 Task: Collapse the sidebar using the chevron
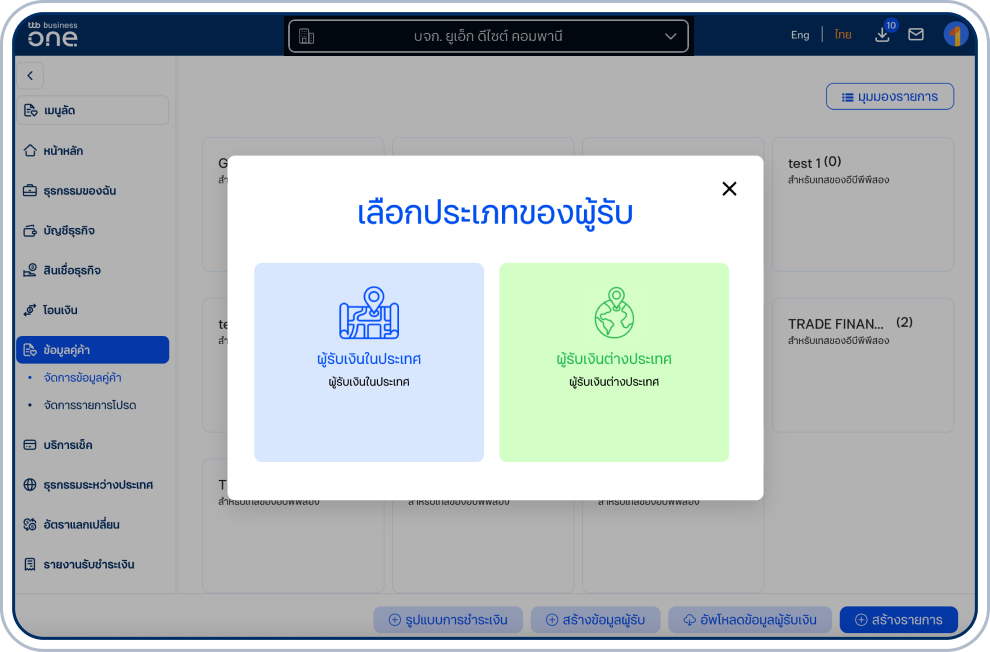[x=30, y=75]
